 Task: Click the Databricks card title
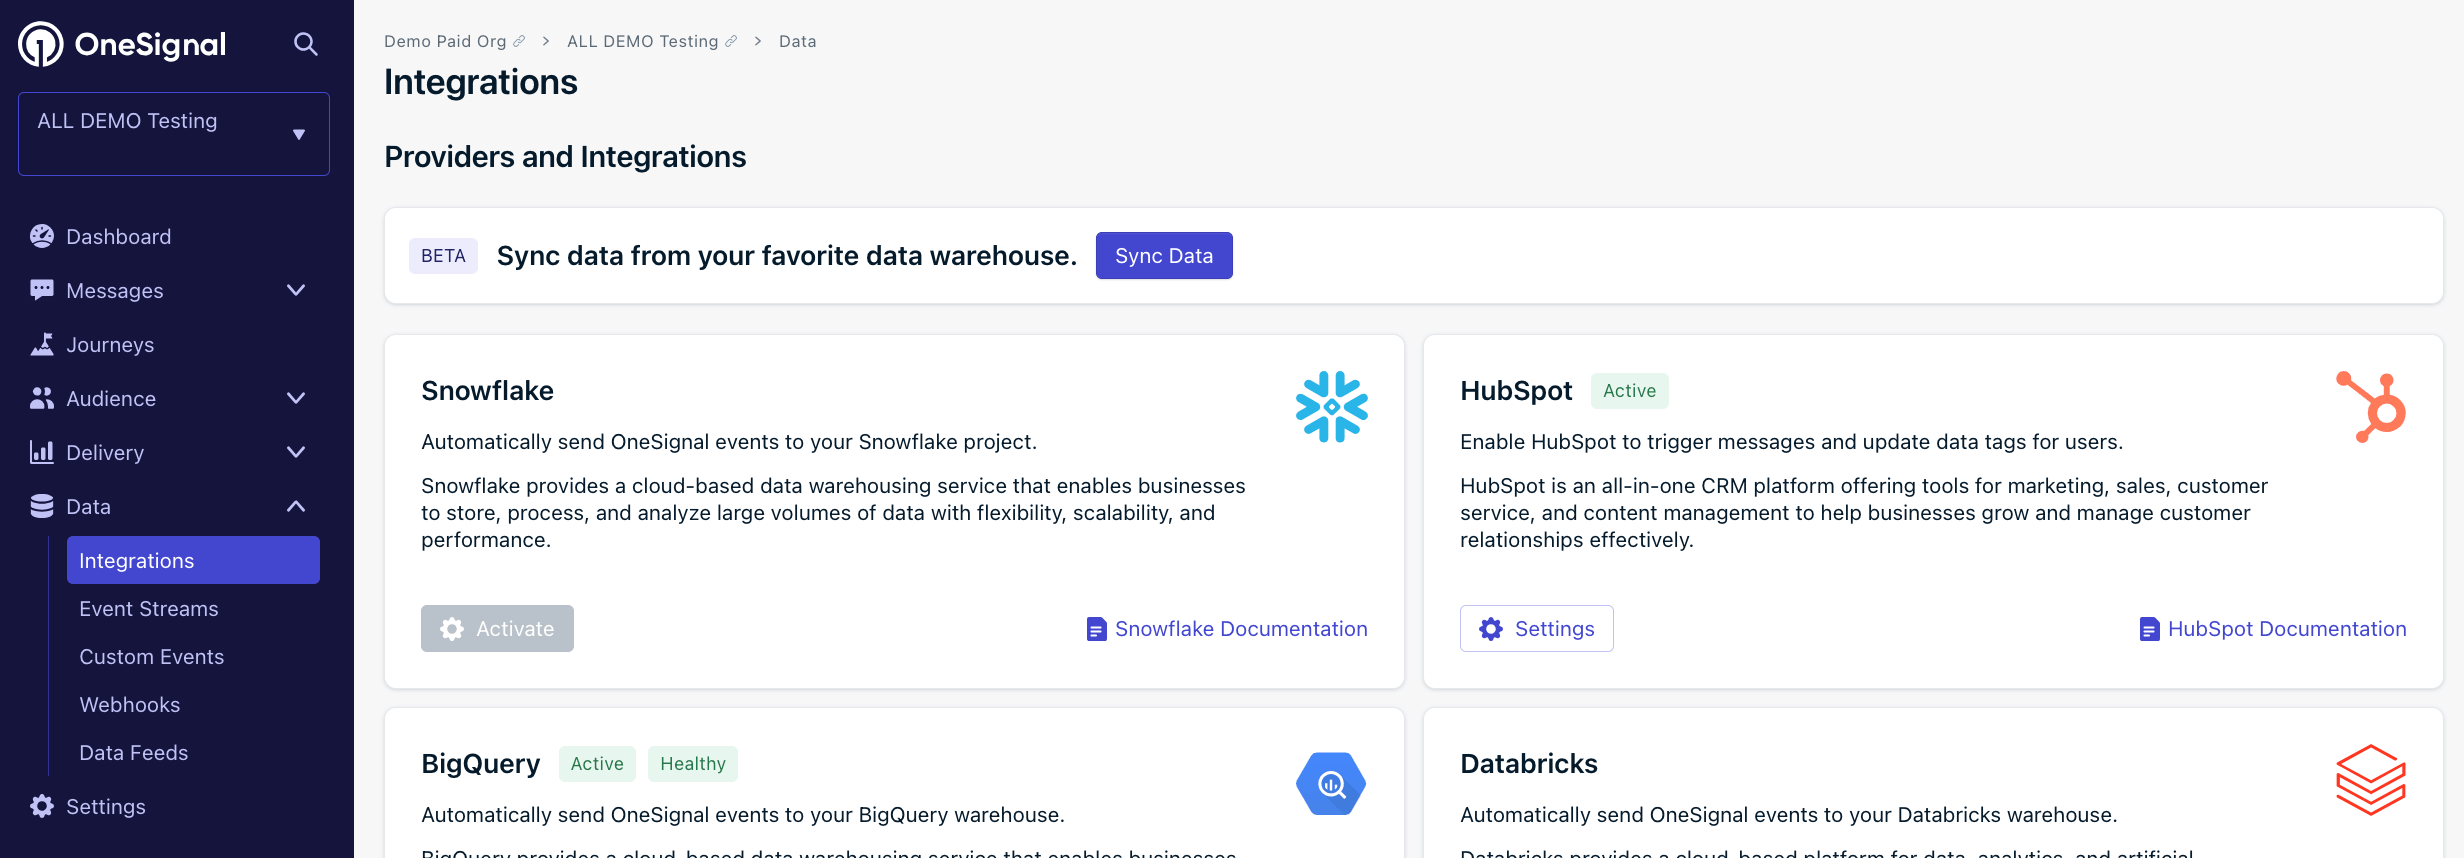pyautogui.click(x=1529, y=764)
